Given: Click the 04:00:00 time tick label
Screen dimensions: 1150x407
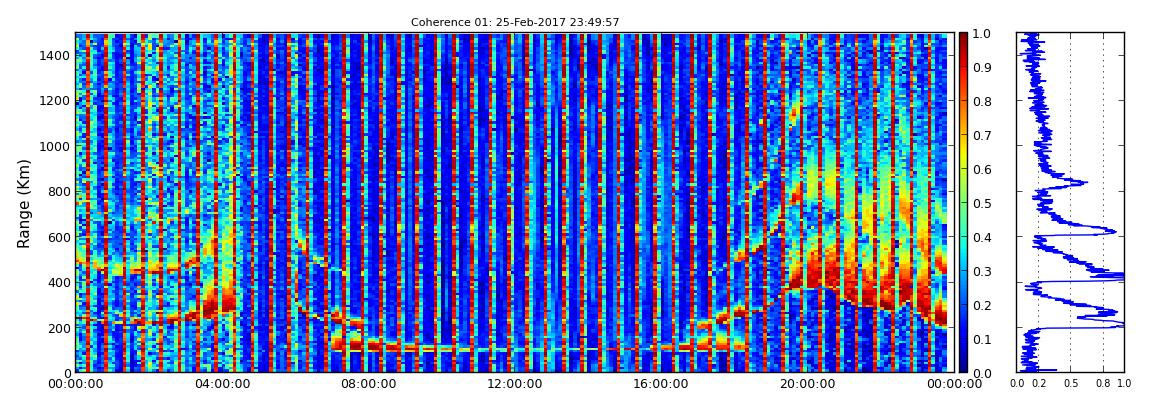Looking at the screenshot, I should (221, 384).
